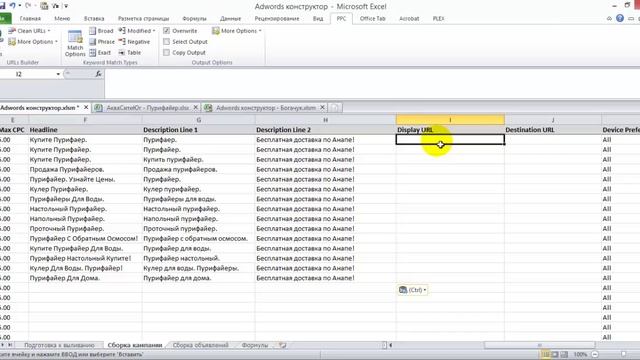The height and width of the screenshot is (360, 640).
Task: Click inside the Name Box field
Action: pyautogui.click(x=27, y=74)
